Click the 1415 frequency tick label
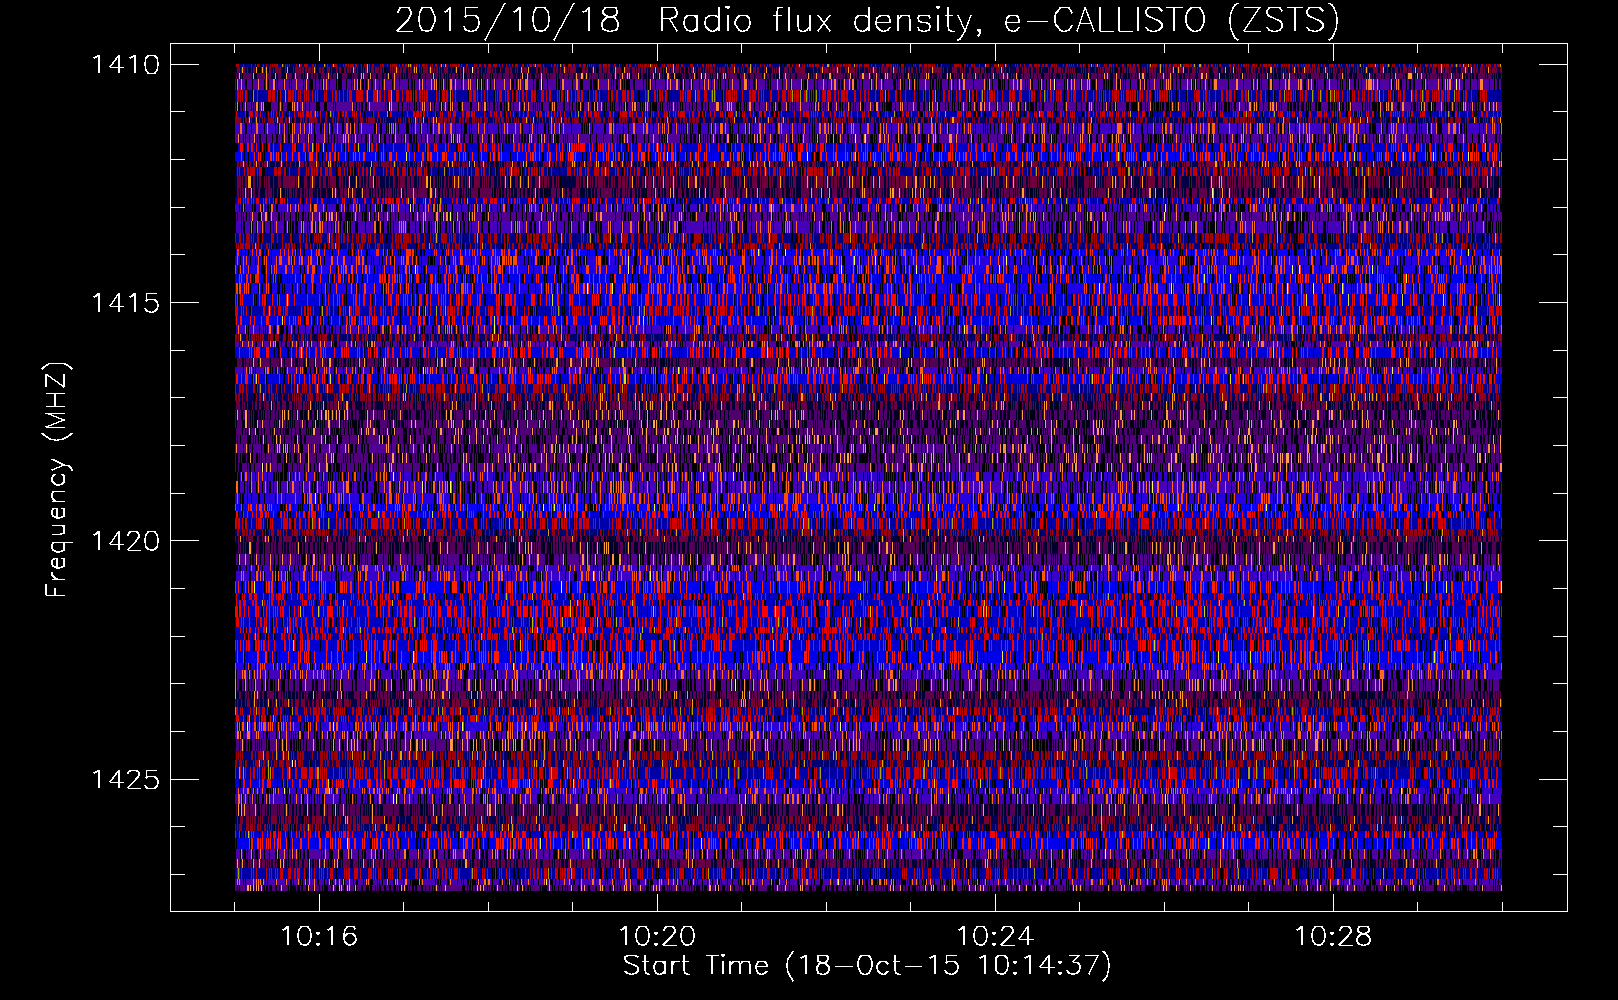 click(x=125, y=303)
